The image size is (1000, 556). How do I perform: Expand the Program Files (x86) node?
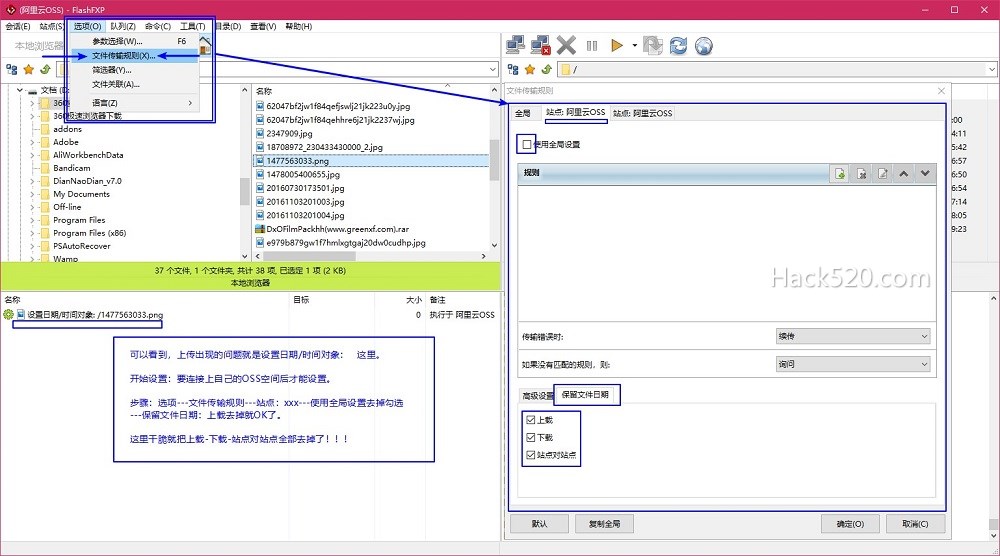(x=33, y=233)
